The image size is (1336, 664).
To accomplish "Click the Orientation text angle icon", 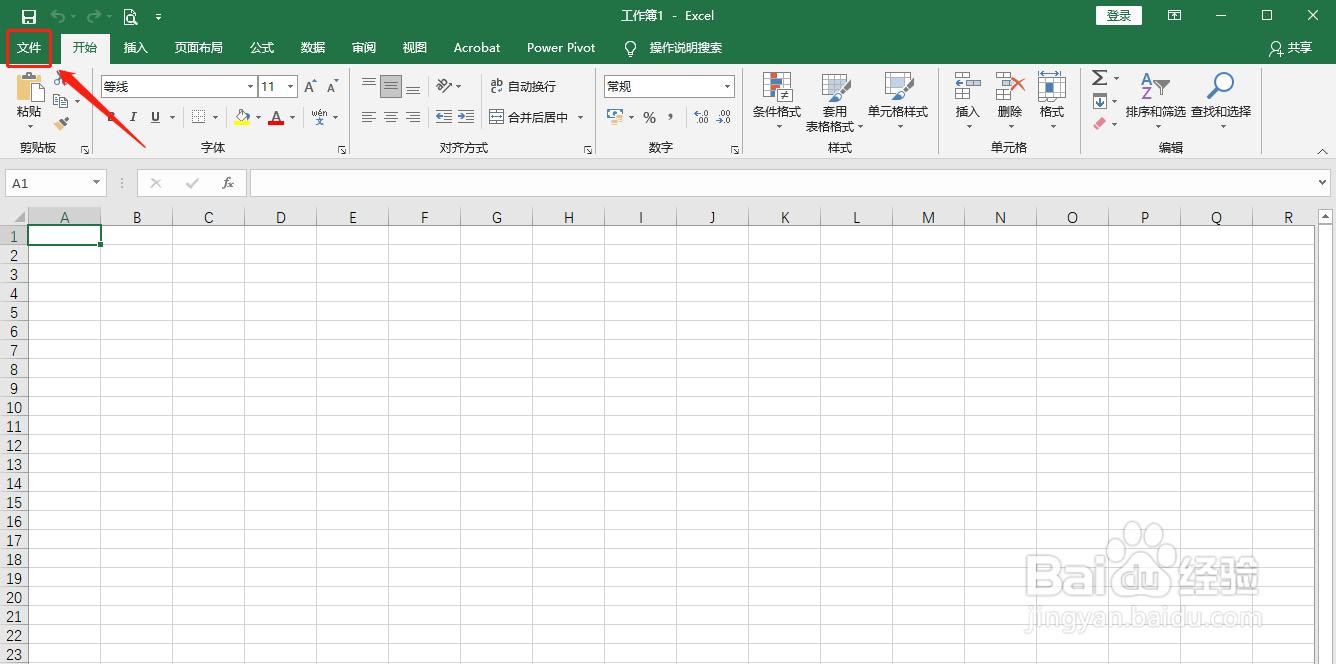I will (444, 87).
